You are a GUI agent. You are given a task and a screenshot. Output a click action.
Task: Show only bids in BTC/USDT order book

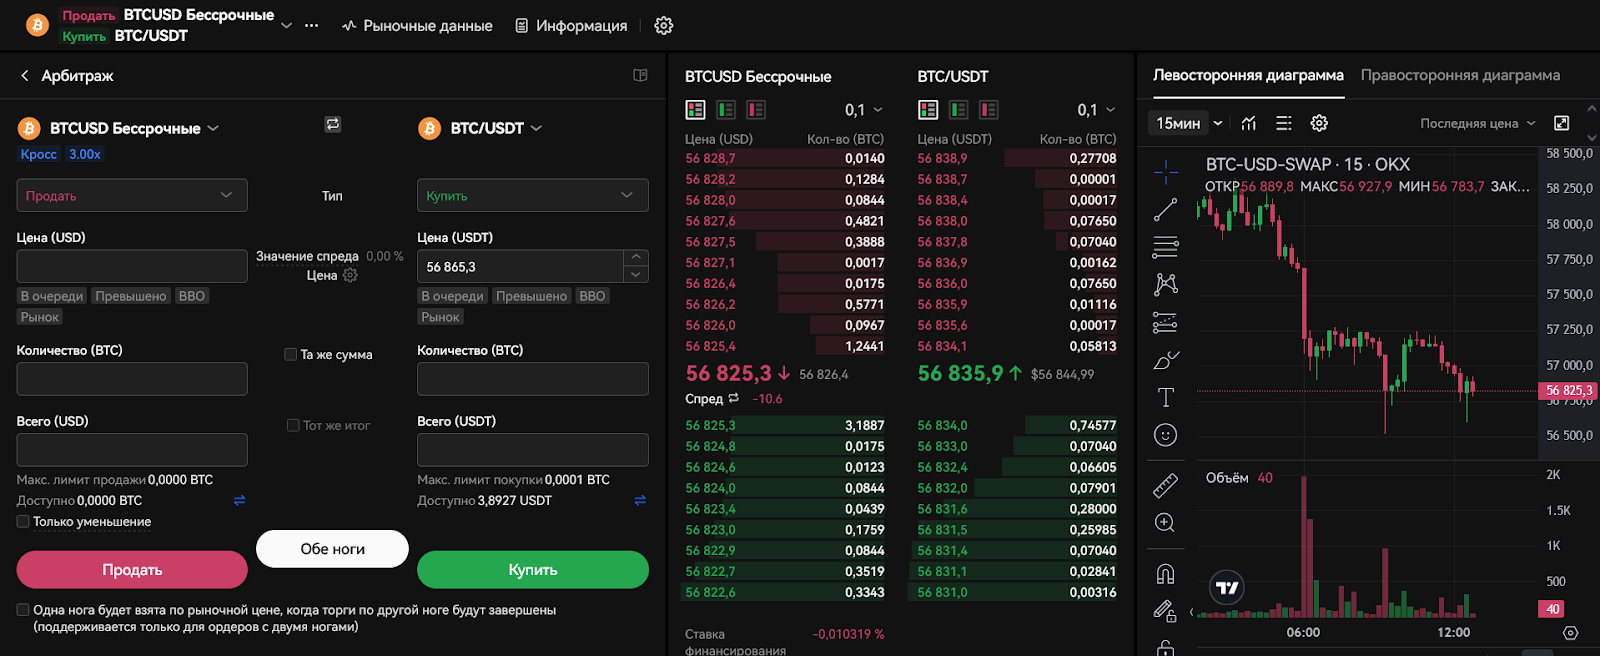(959, 110)
